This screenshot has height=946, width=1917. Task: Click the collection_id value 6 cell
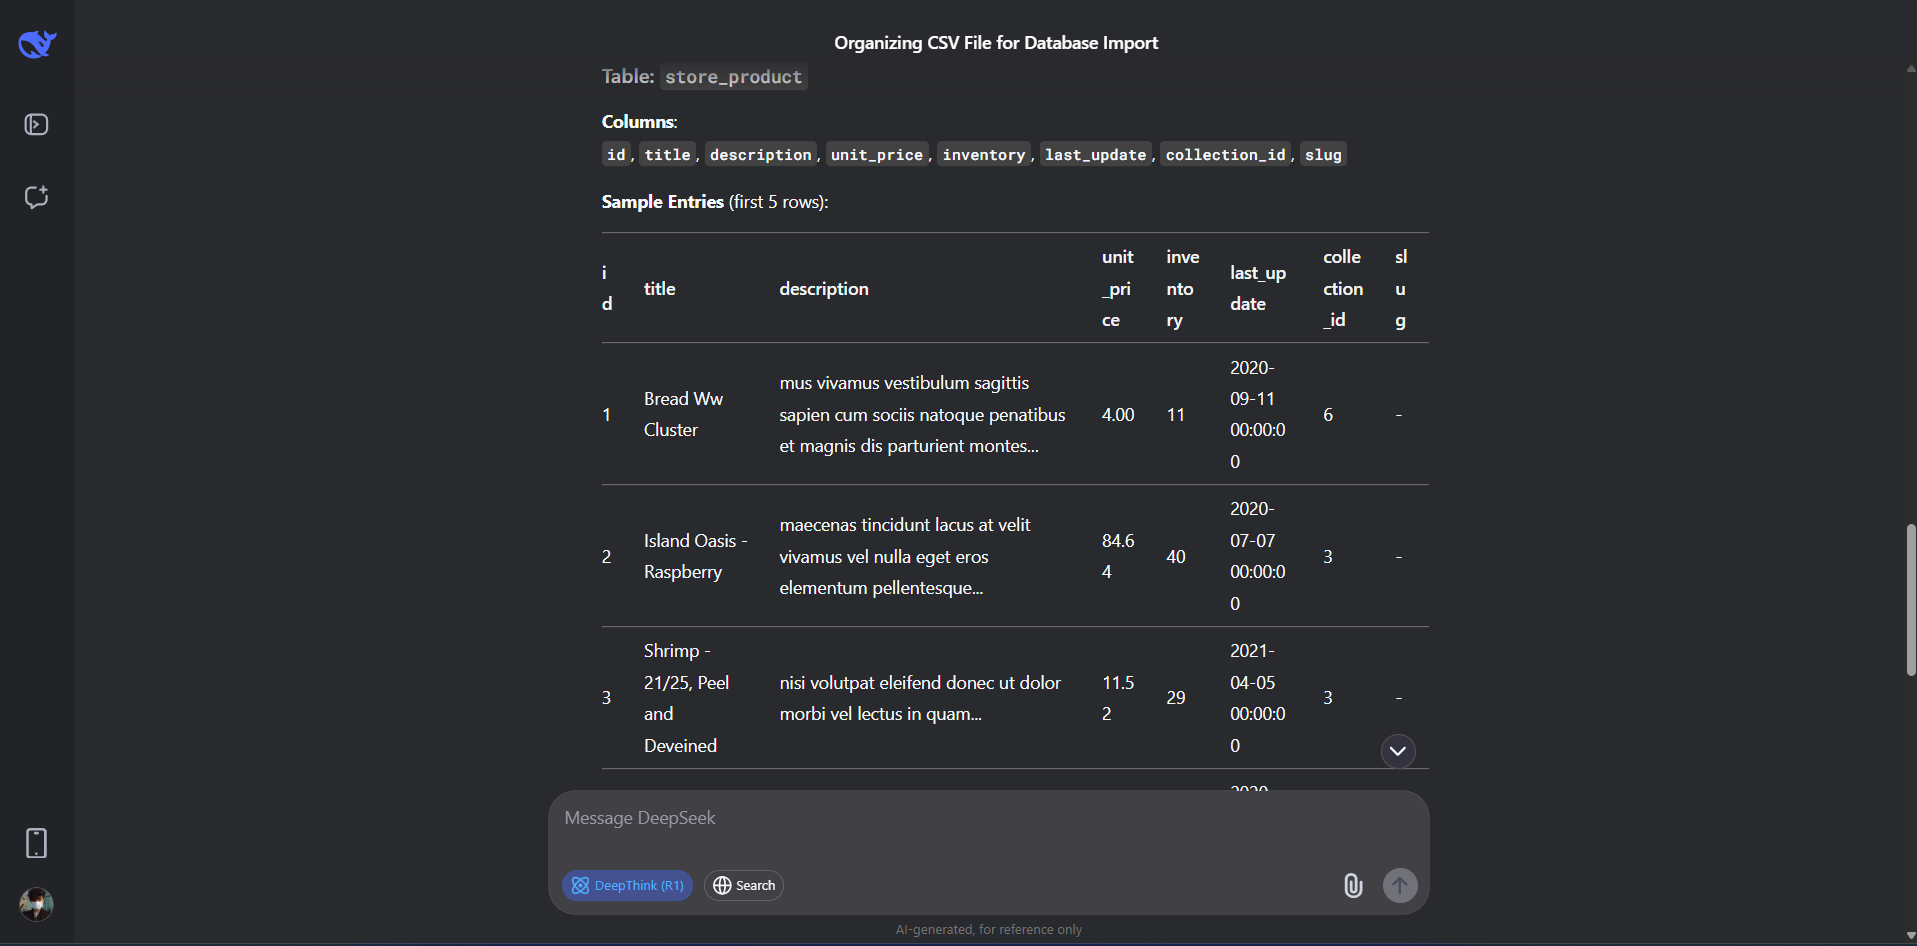tap(1328, 415)
